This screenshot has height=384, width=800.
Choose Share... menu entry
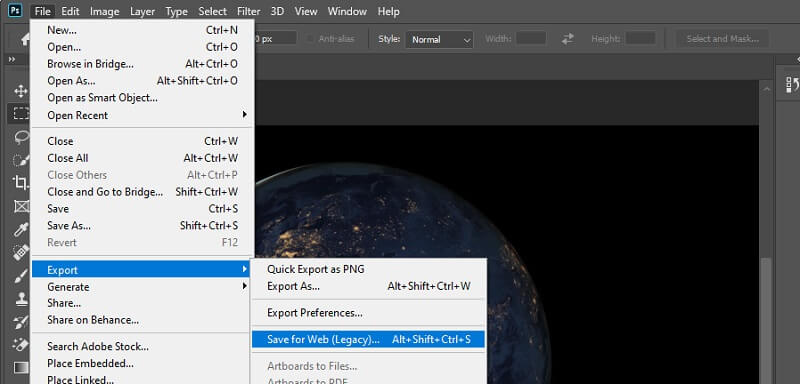141,303
